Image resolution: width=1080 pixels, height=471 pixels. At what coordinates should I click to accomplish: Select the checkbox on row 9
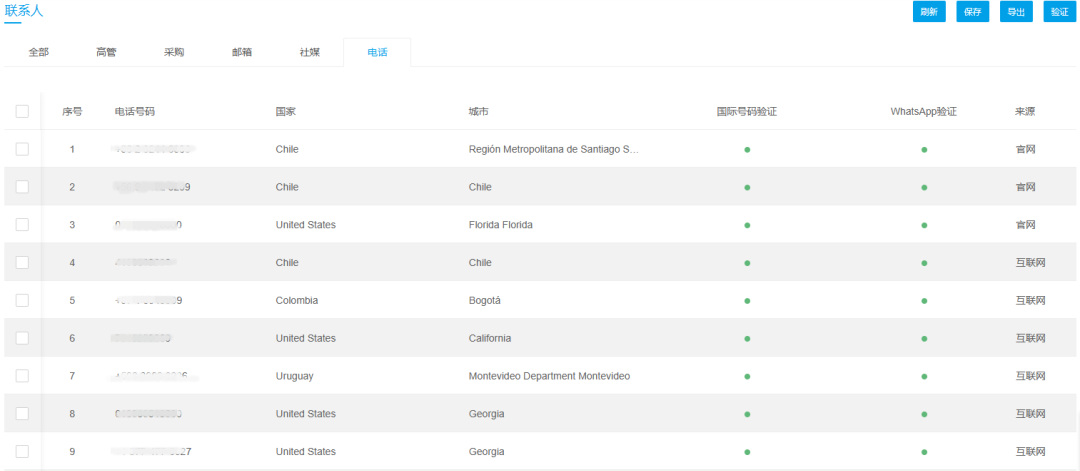point(22,451)
